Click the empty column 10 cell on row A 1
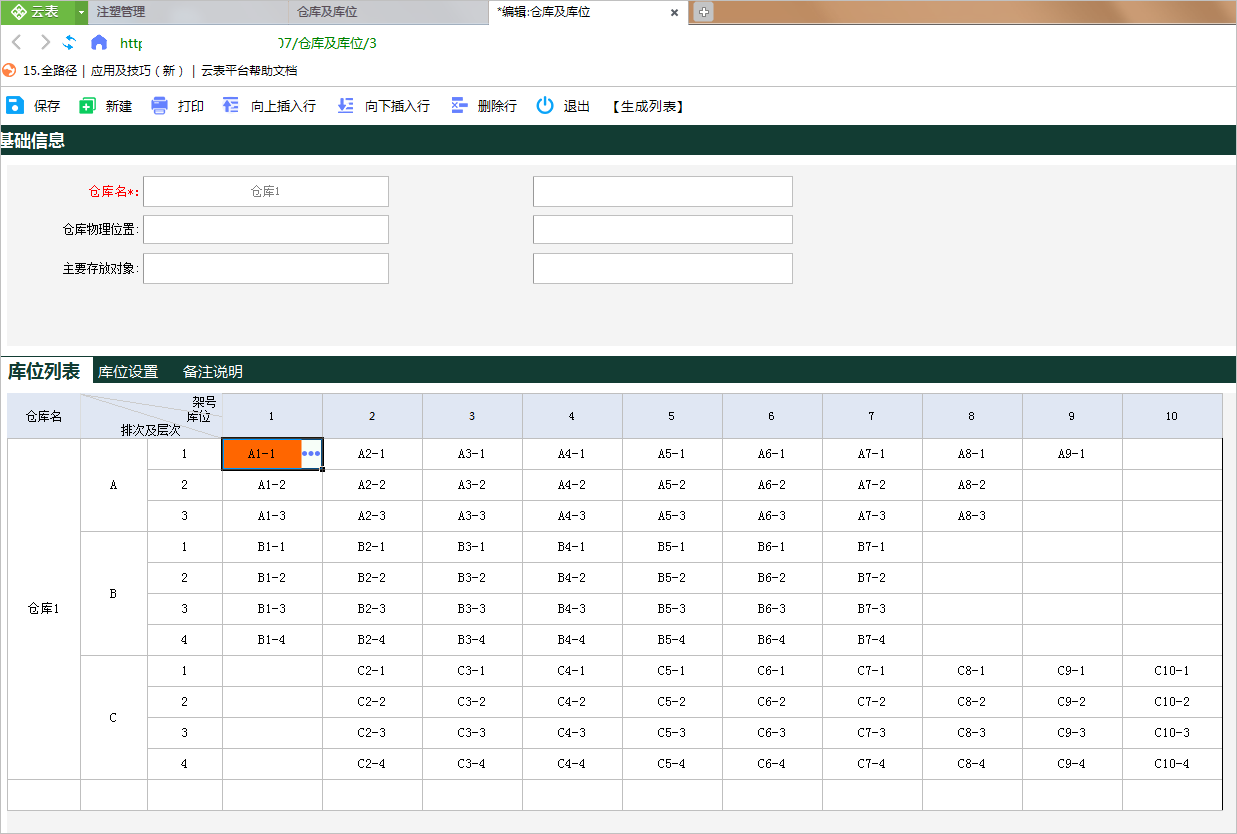The height and width of the screenshot is (834, 1237). point(1172,454)
